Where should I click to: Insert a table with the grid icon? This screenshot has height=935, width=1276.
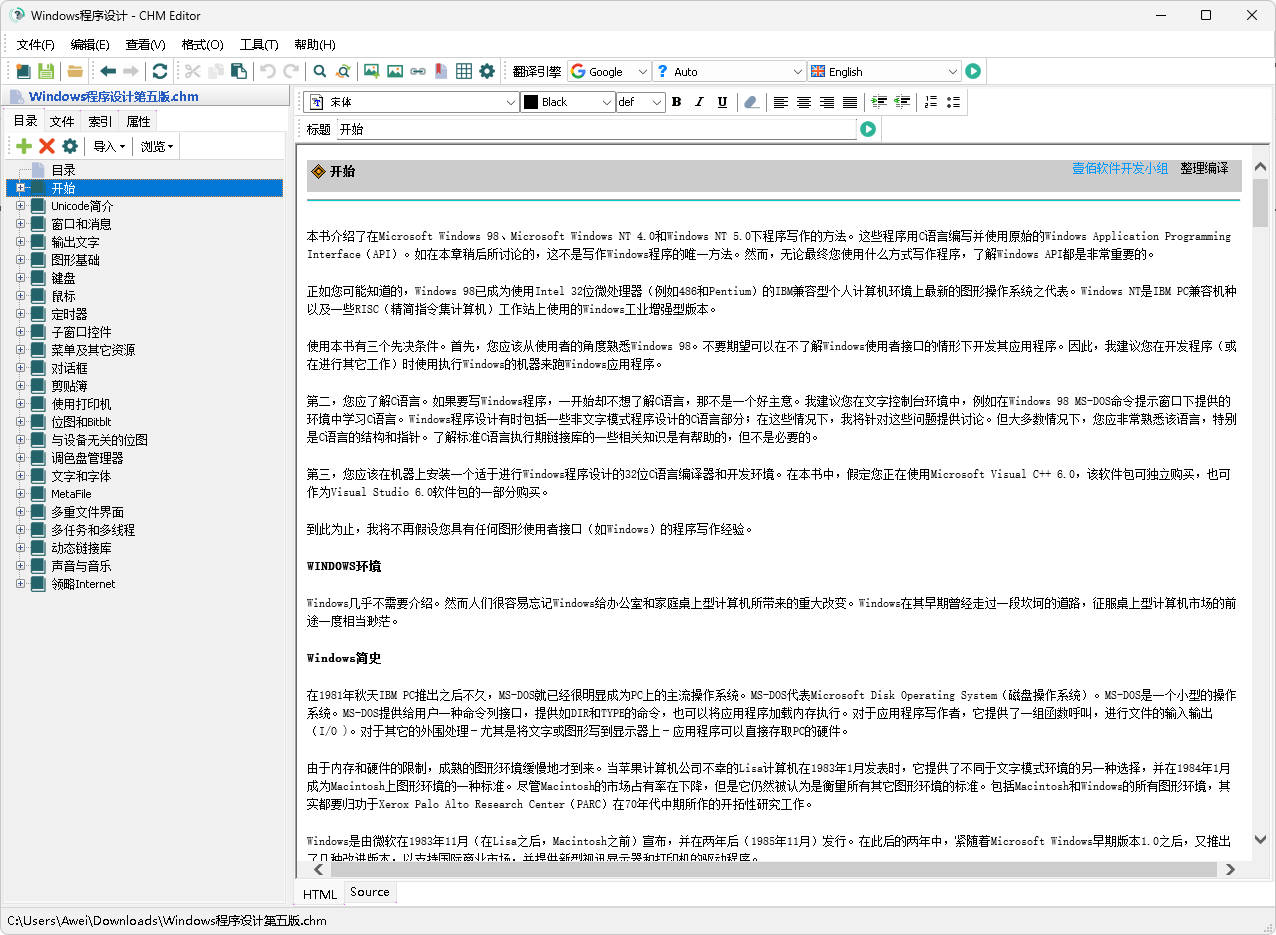point(464,71)
